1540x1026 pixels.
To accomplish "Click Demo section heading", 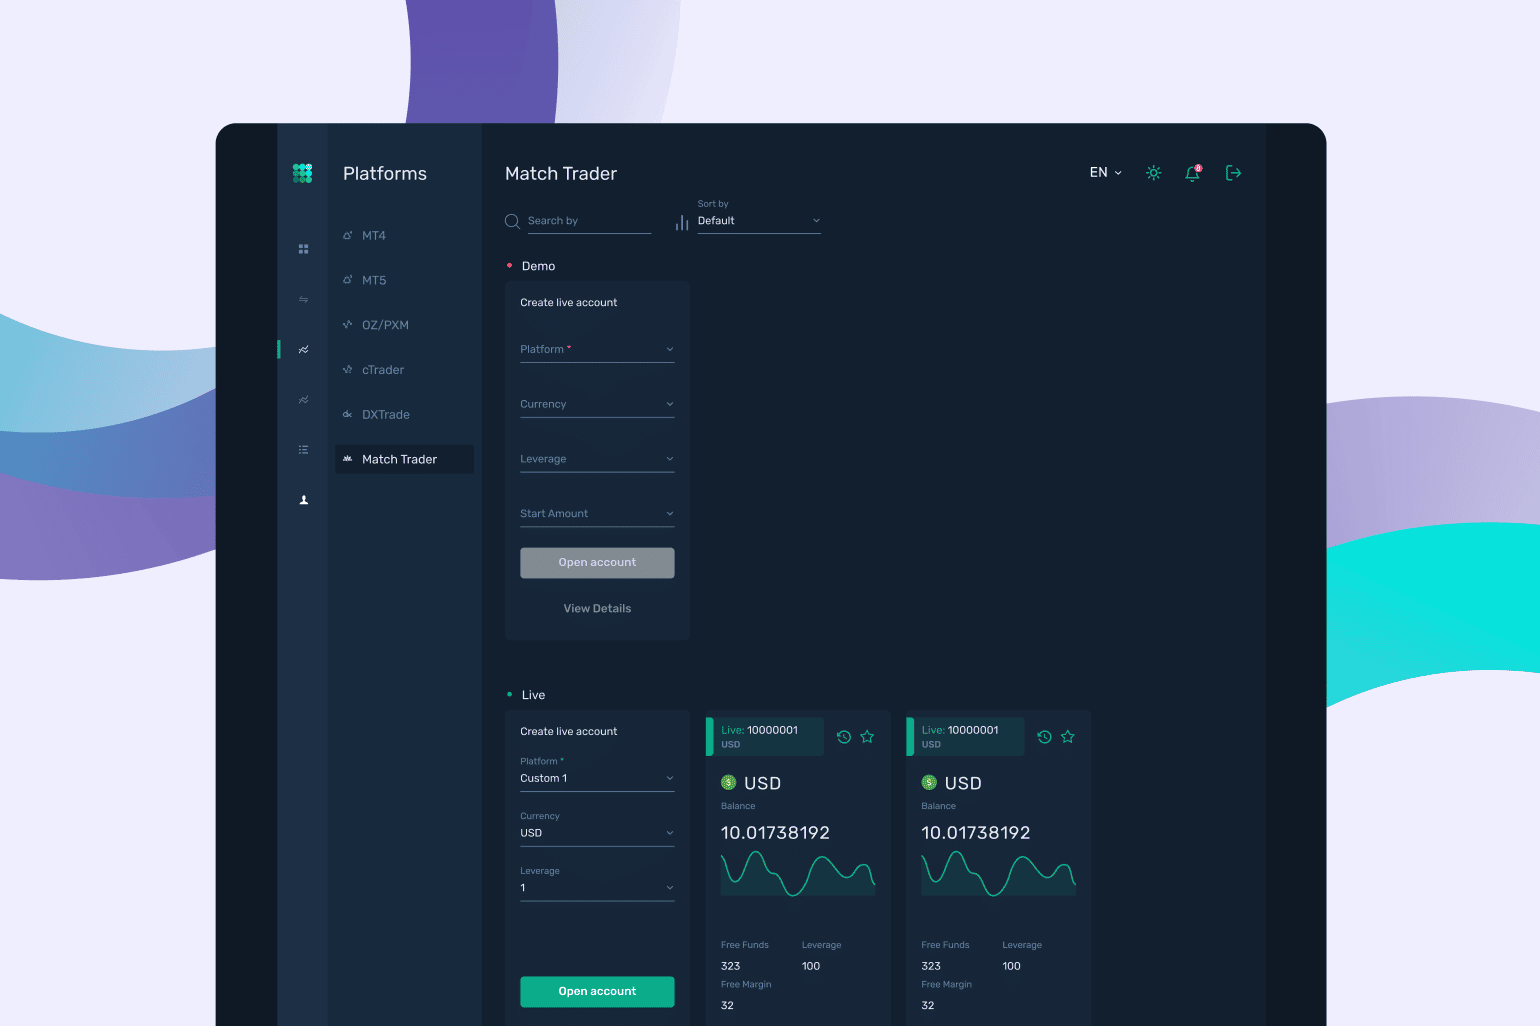I will coord(538,266).
